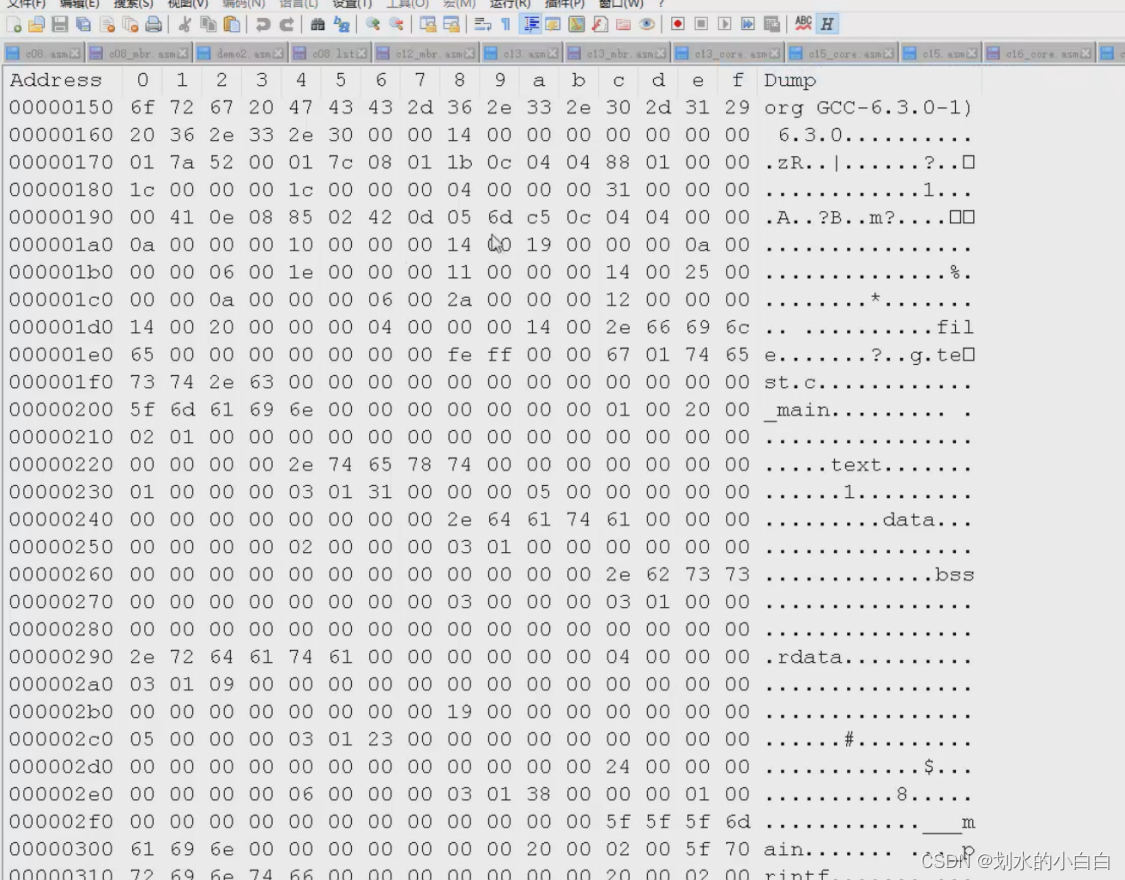The width and height of the screenshot is (1125, 880).
Task: Switch to the c16_core.asm tab
Action: click(1040, 54)
